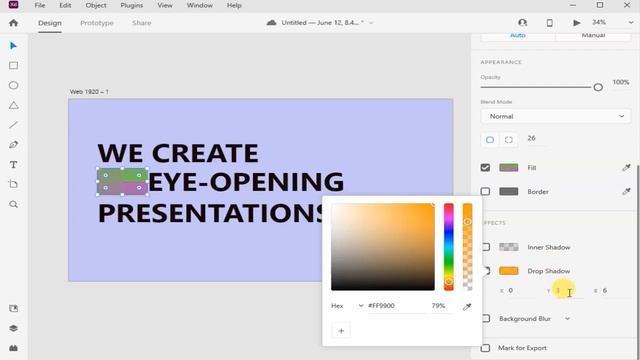Open the Blend Mode Normal dropdown

pos(556,116)
